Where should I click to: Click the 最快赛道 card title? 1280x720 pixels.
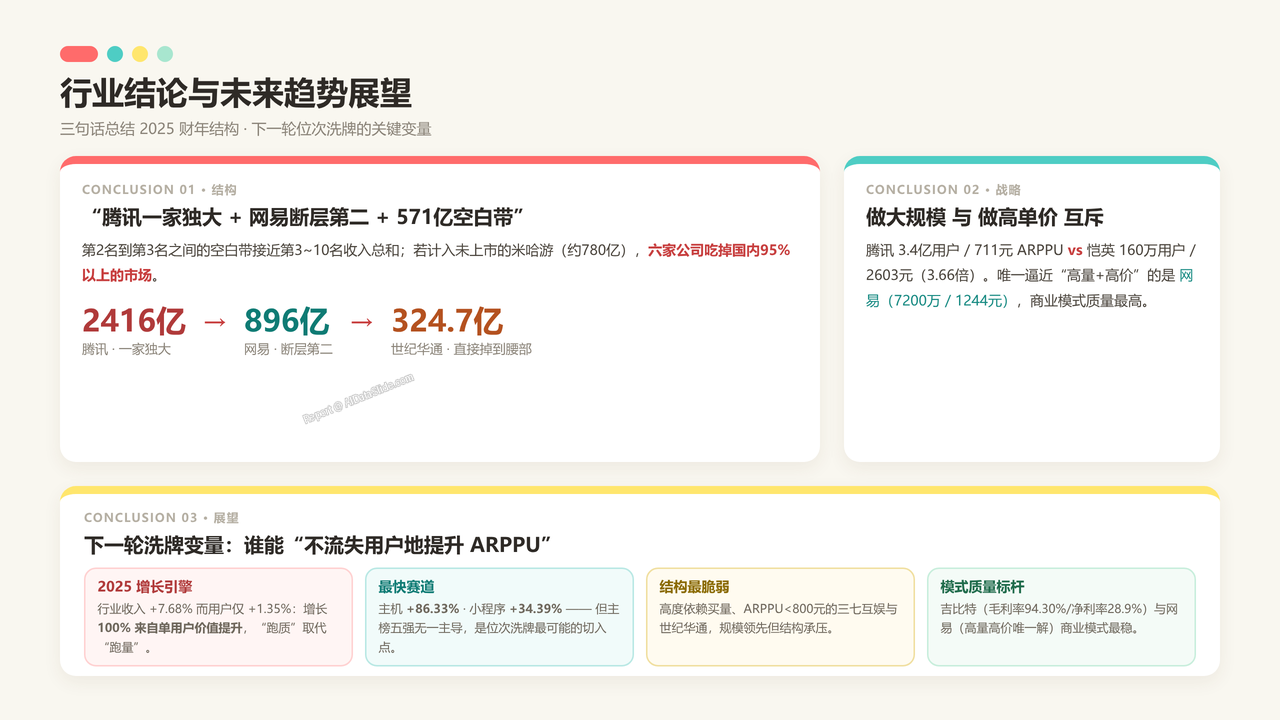[407, 587]
